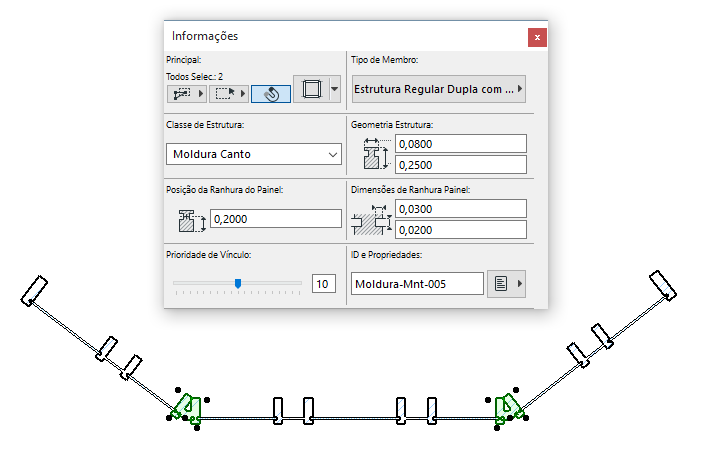Click the ID e Propriedades label
The height and width of the screenshot is (468, 711).
[x=386, y=255]
